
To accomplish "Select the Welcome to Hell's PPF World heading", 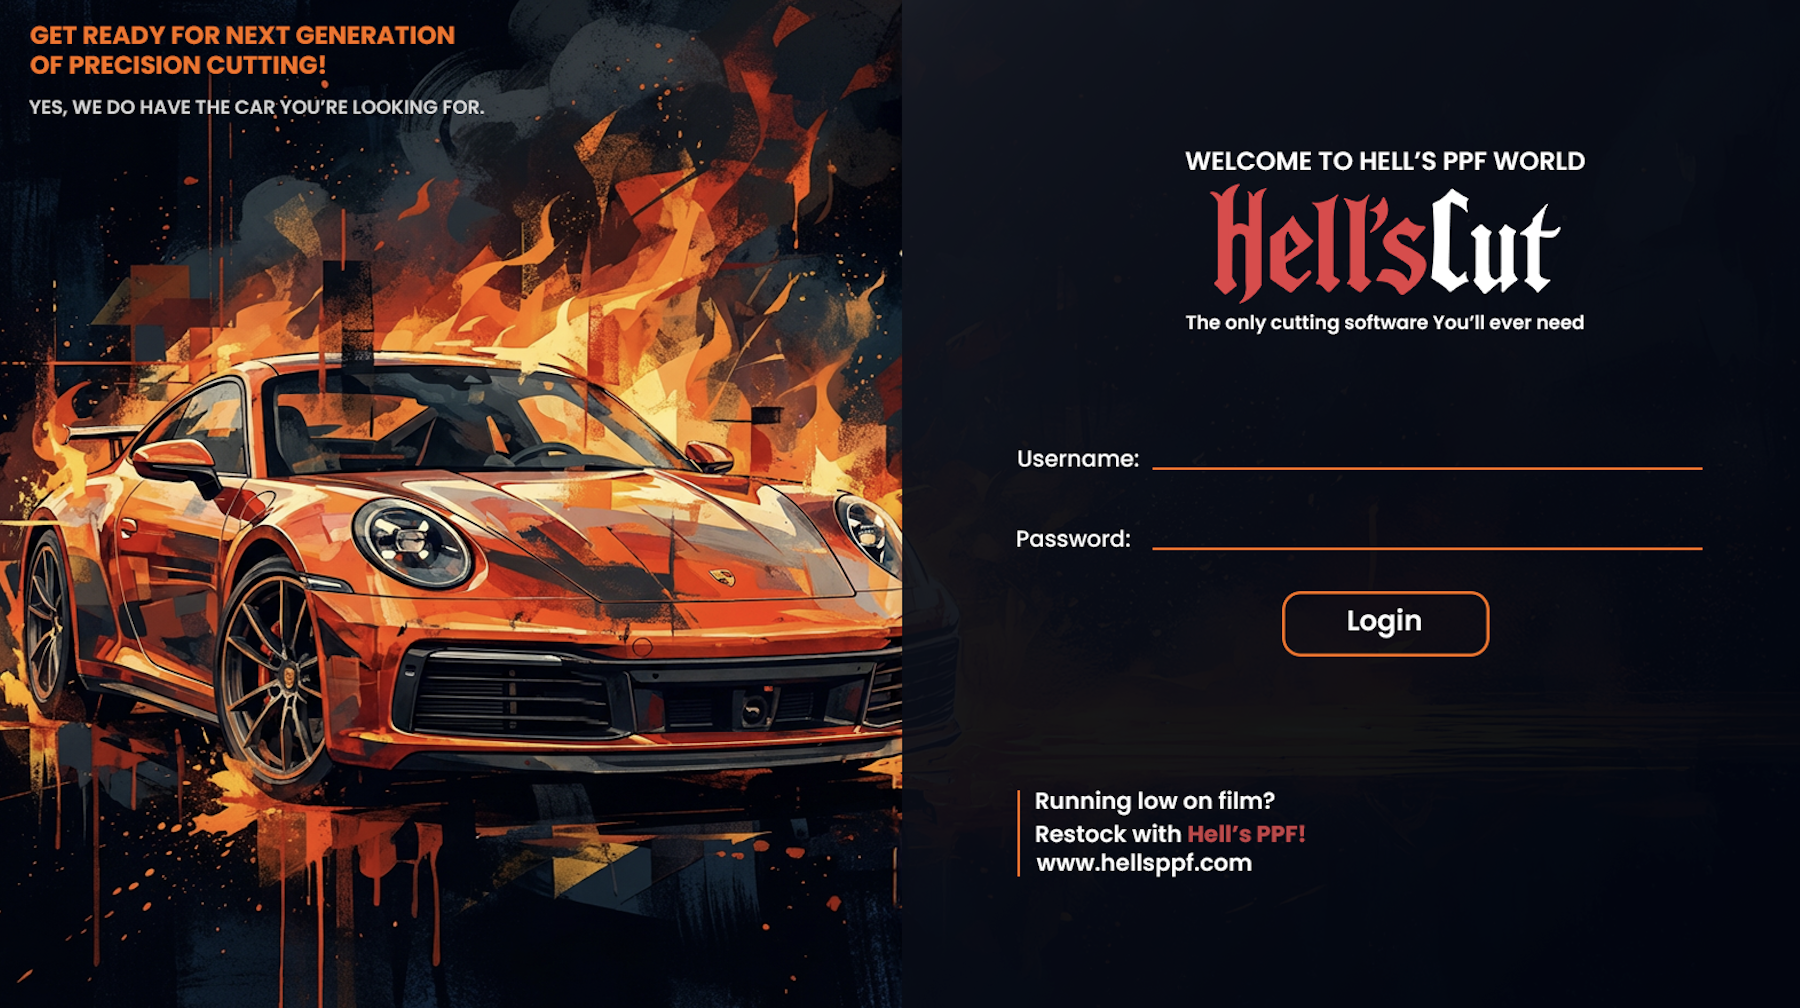I will [1385, 161].
